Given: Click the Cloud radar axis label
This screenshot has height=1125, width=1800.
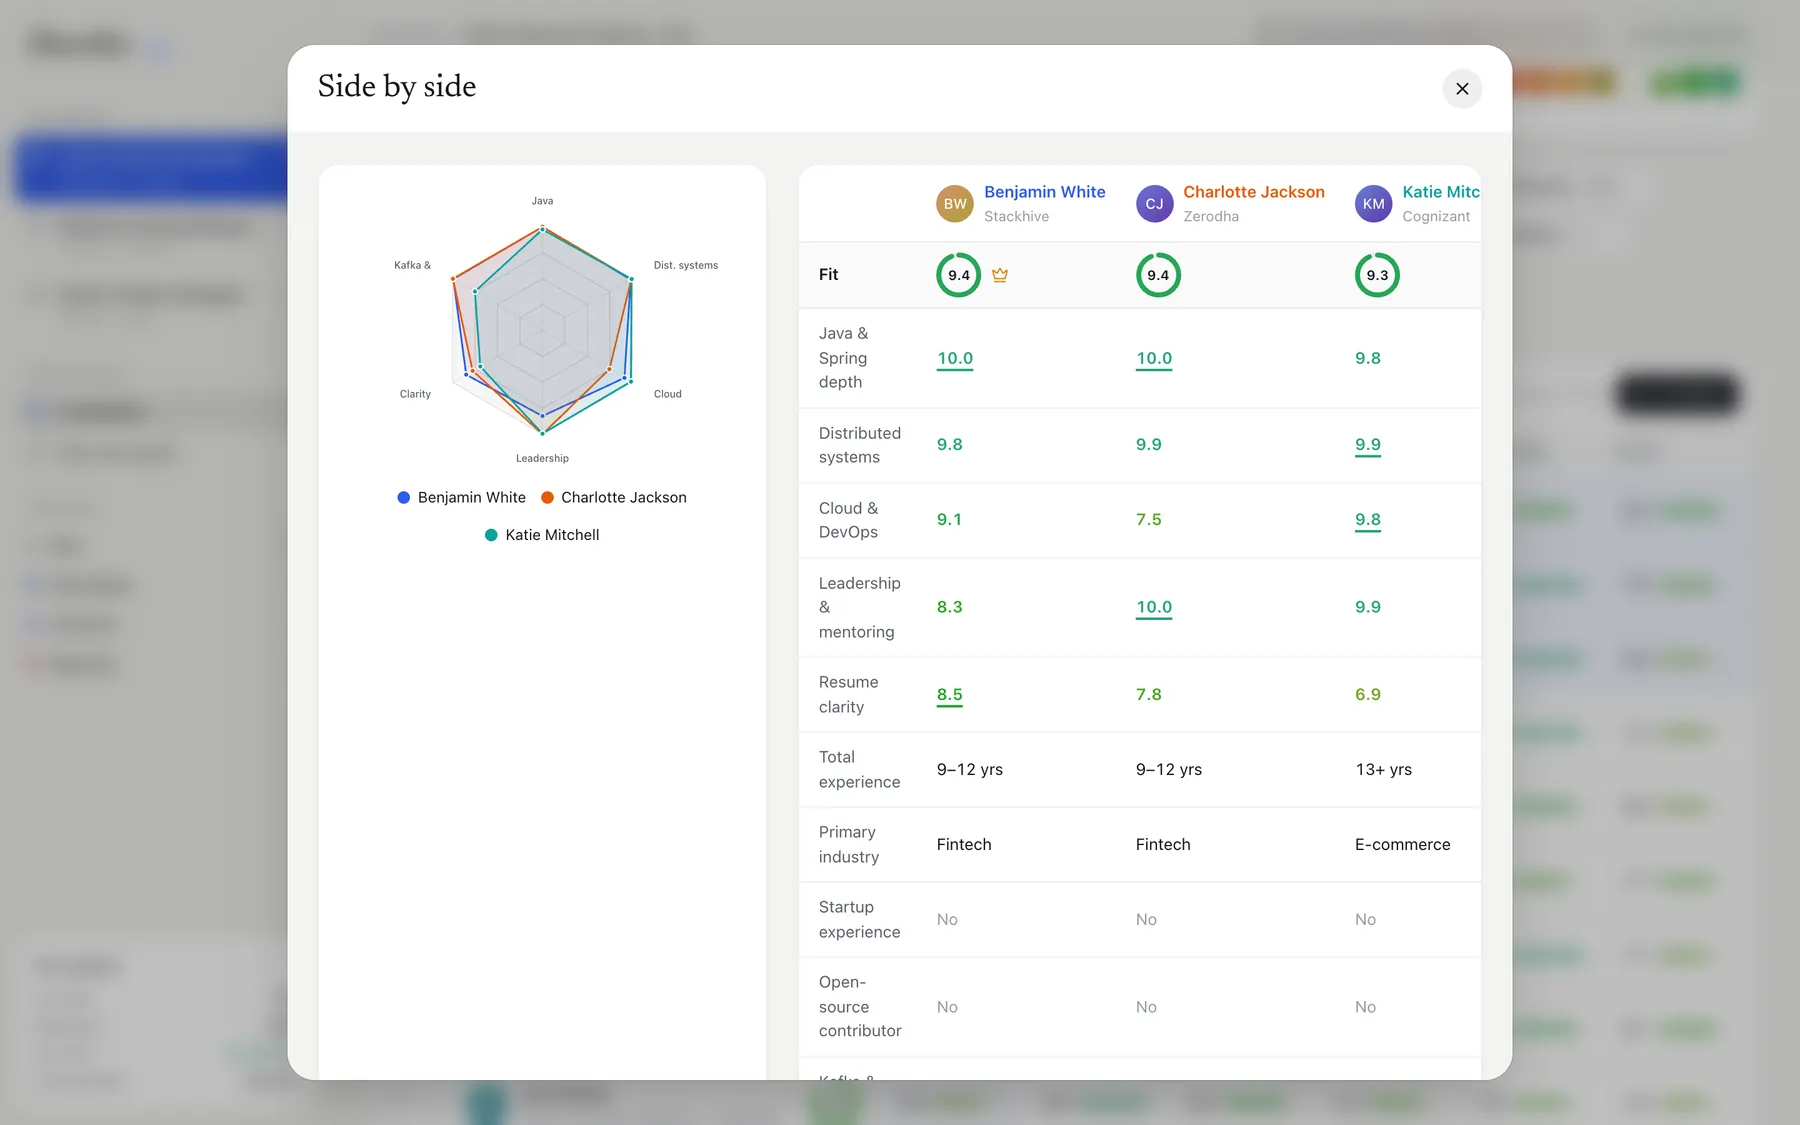Looking at the screenshot, I should click(668, 394).
